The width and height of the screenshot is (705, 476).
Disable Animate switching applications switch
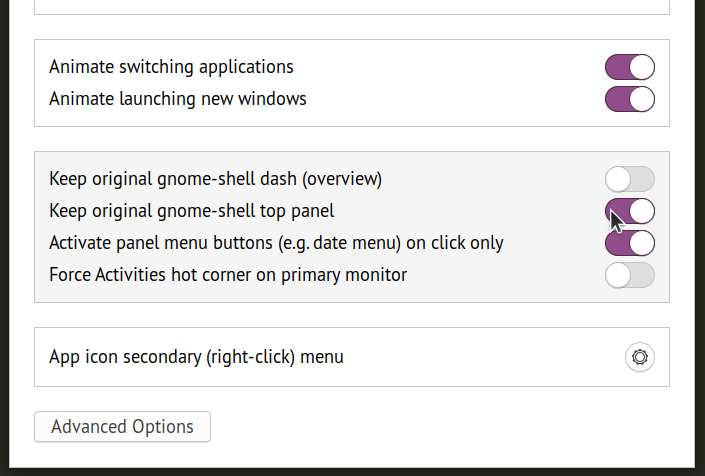629,67
